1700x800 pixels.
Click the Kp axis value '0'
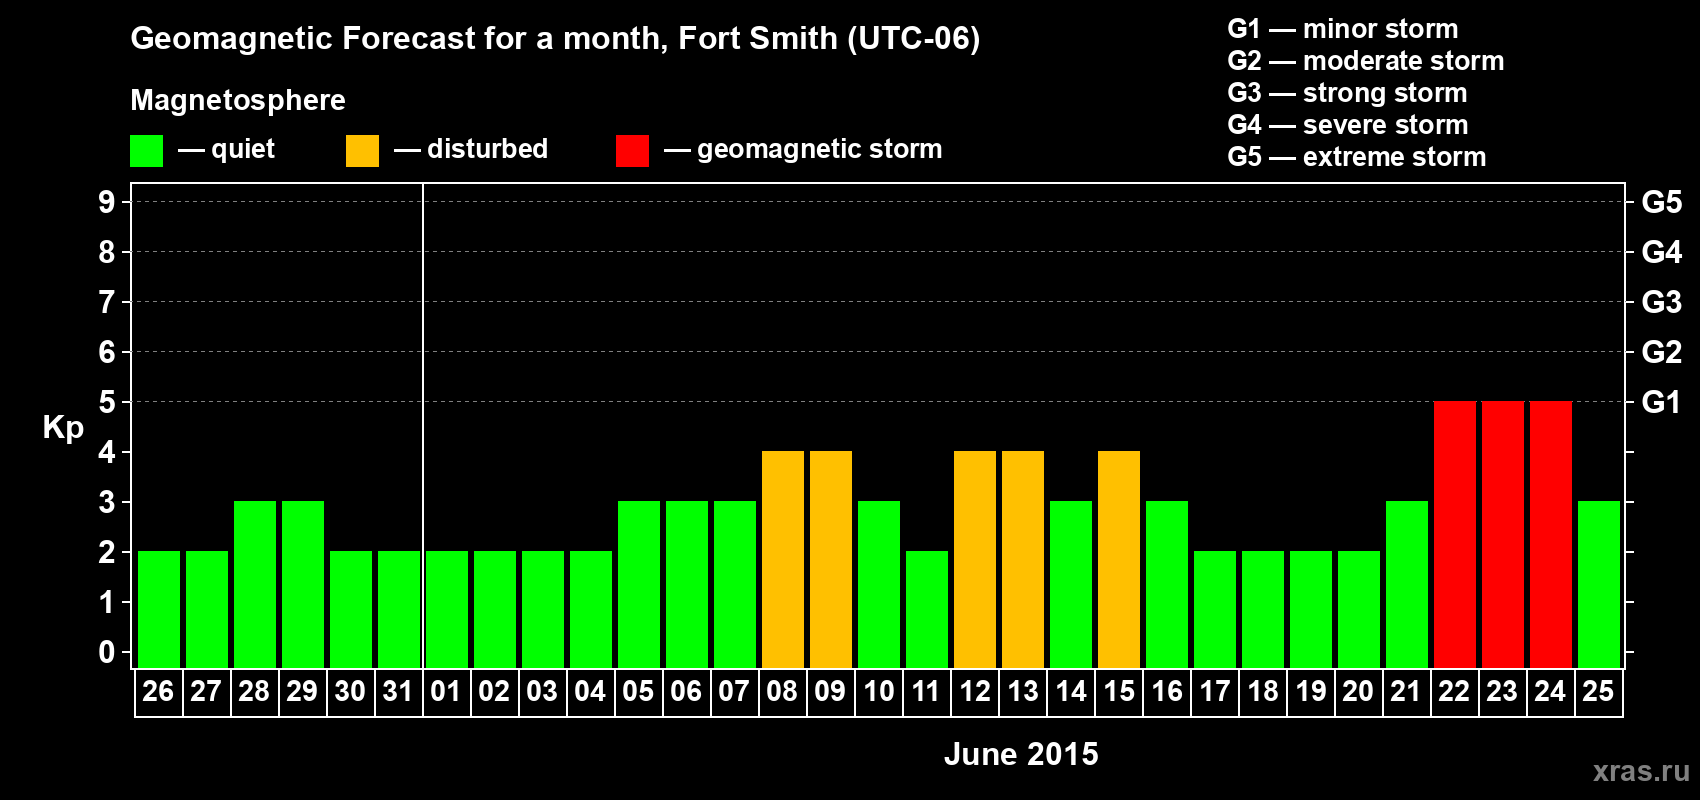(107, 652)
